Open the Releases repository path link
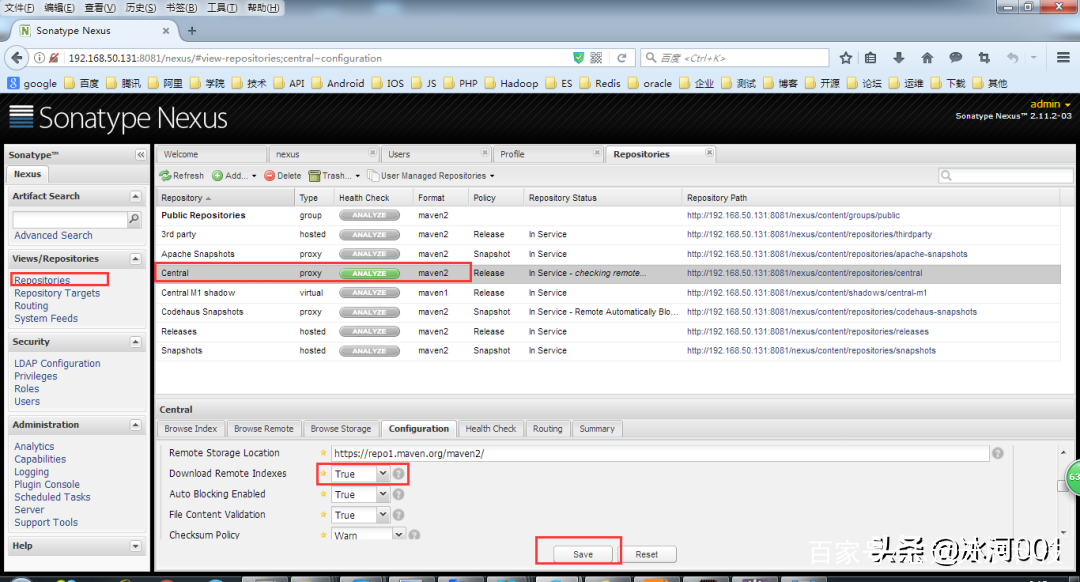 click(808, 332)
